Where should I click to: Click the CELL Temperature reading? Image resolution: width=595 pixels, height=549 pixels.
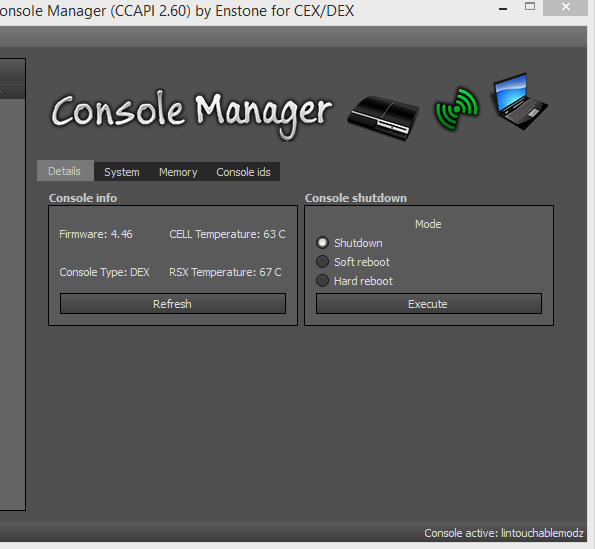coord(227,234)
